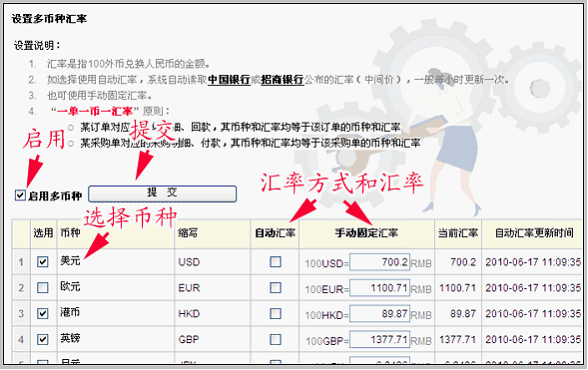588x370 pixels.
Task: Focus the 100USD manual rate field
Action: click(380, 262)
